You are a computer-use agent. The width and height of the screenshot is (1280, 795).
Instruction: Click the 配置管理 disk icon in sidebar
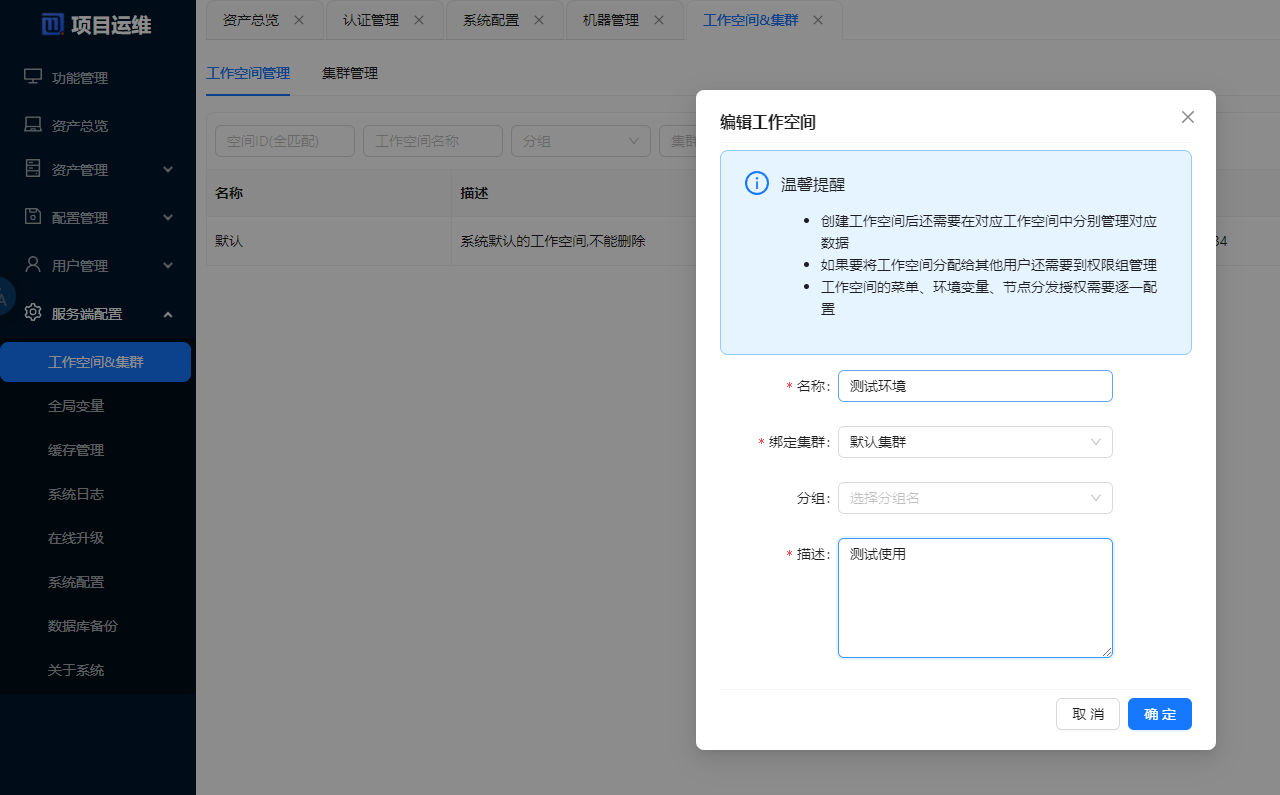pyautogui.click(x=33, y=217)
